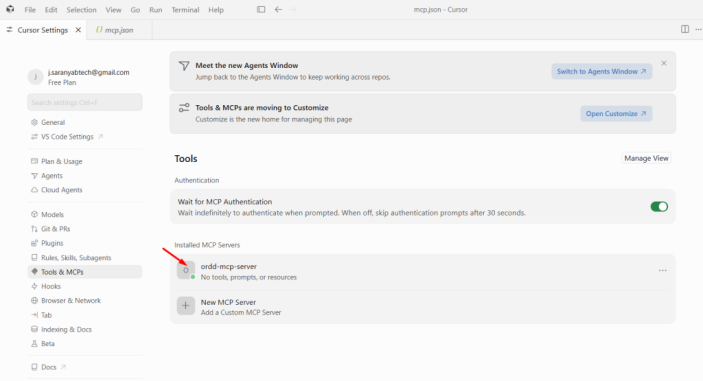Open the Go menu
This screenshot has height=381, width=703.
[135, 9]
